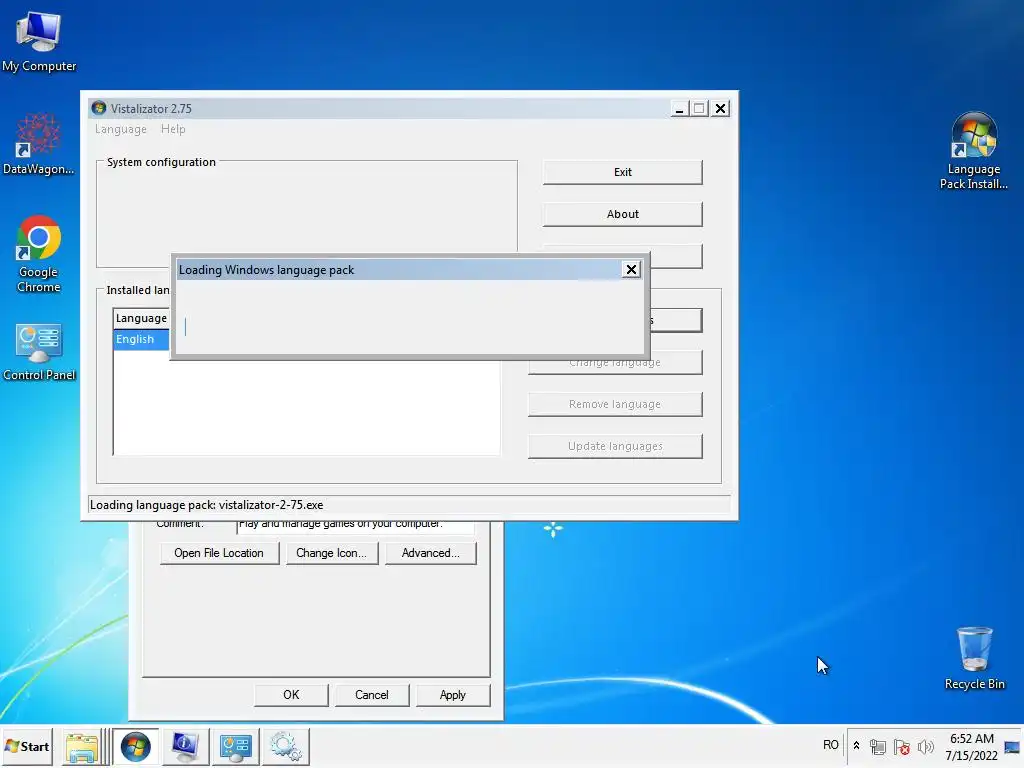Open Language Pack Install shortcut
This screenshot has height=768, width=1024.
pos(973,151)
